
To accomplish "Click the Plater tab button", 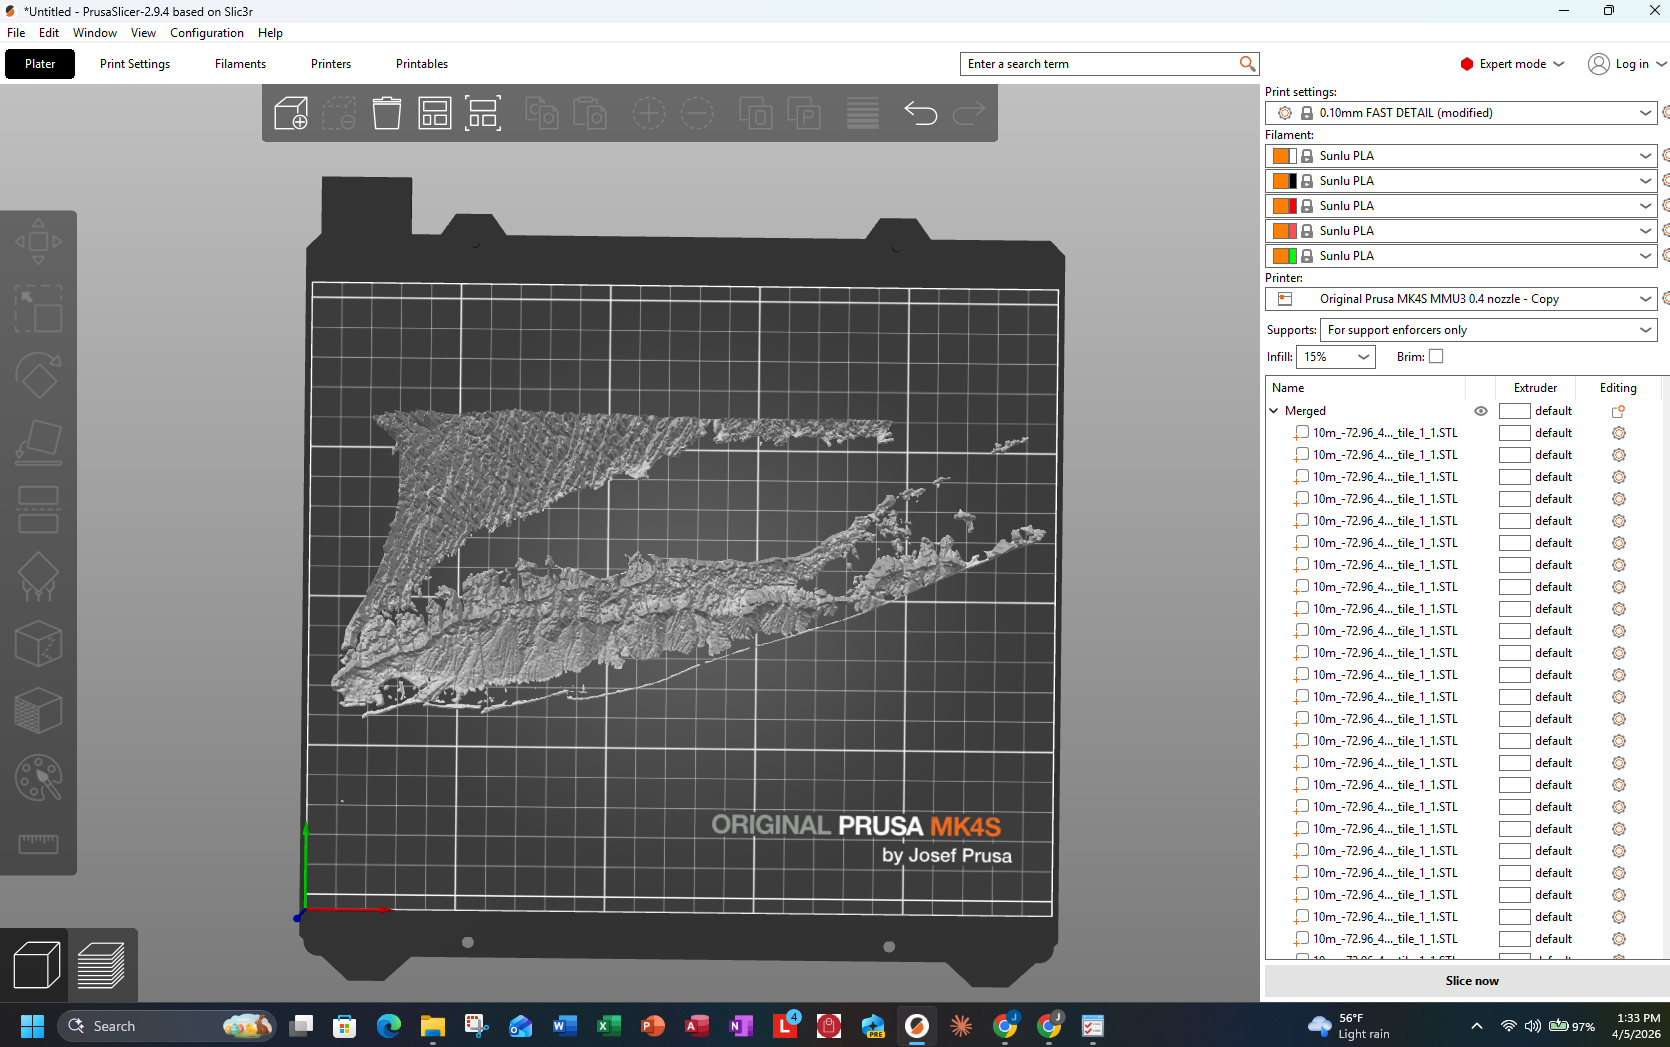I will (40, 64).
